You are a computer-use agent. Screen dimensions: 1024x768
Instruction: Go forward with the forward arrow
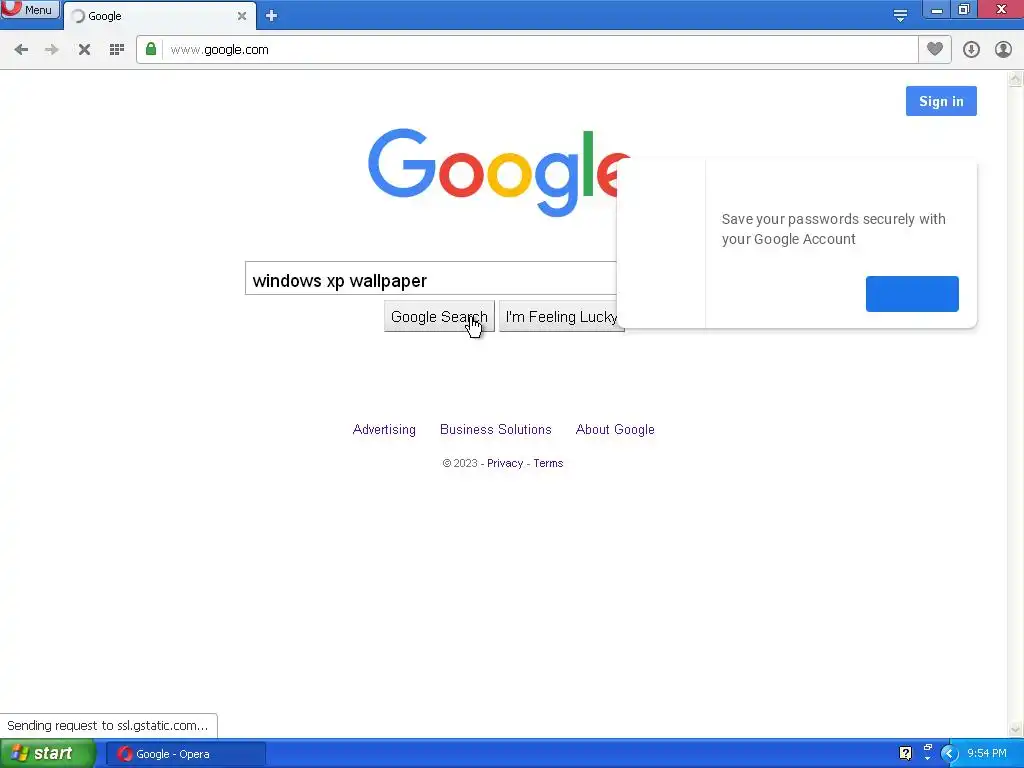(52, 50)
